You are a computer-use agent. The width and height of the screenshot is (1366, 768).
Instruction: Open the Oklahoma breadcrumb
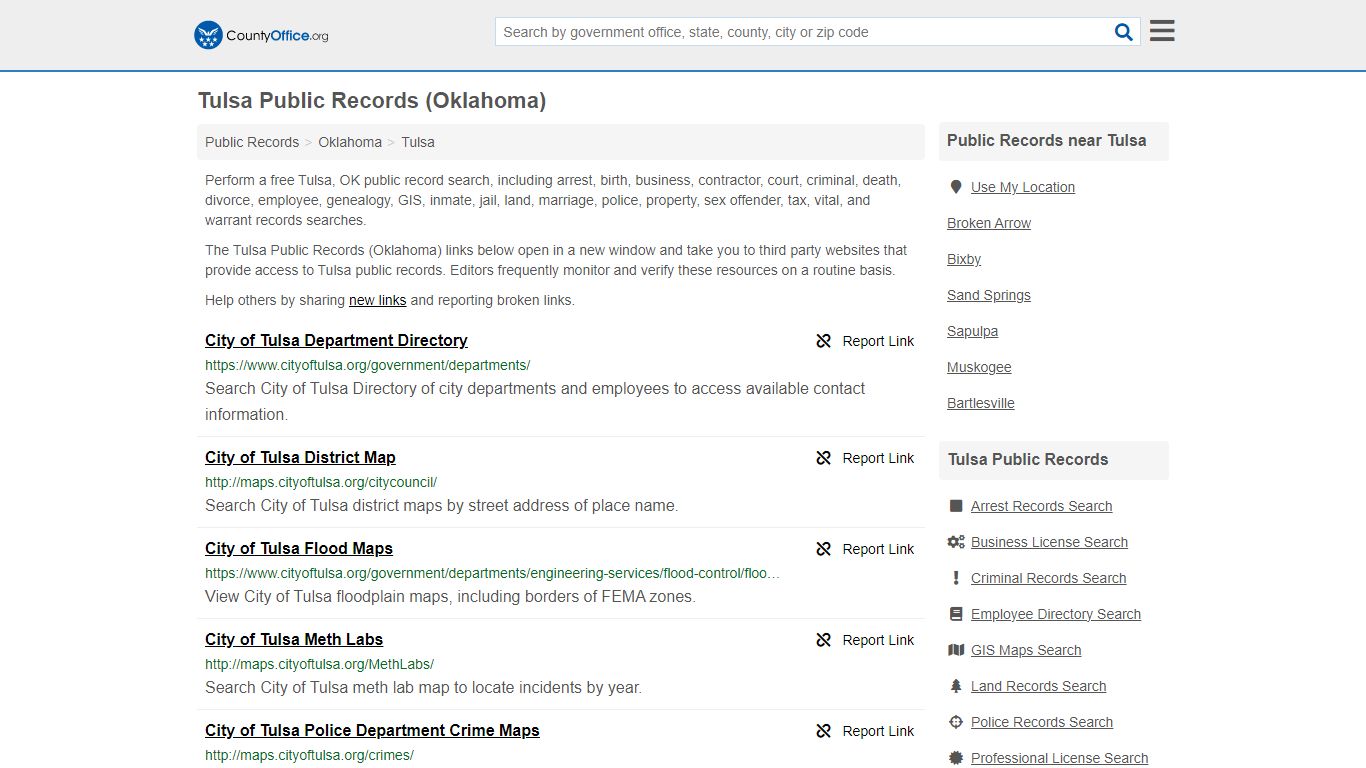(350, 142)
